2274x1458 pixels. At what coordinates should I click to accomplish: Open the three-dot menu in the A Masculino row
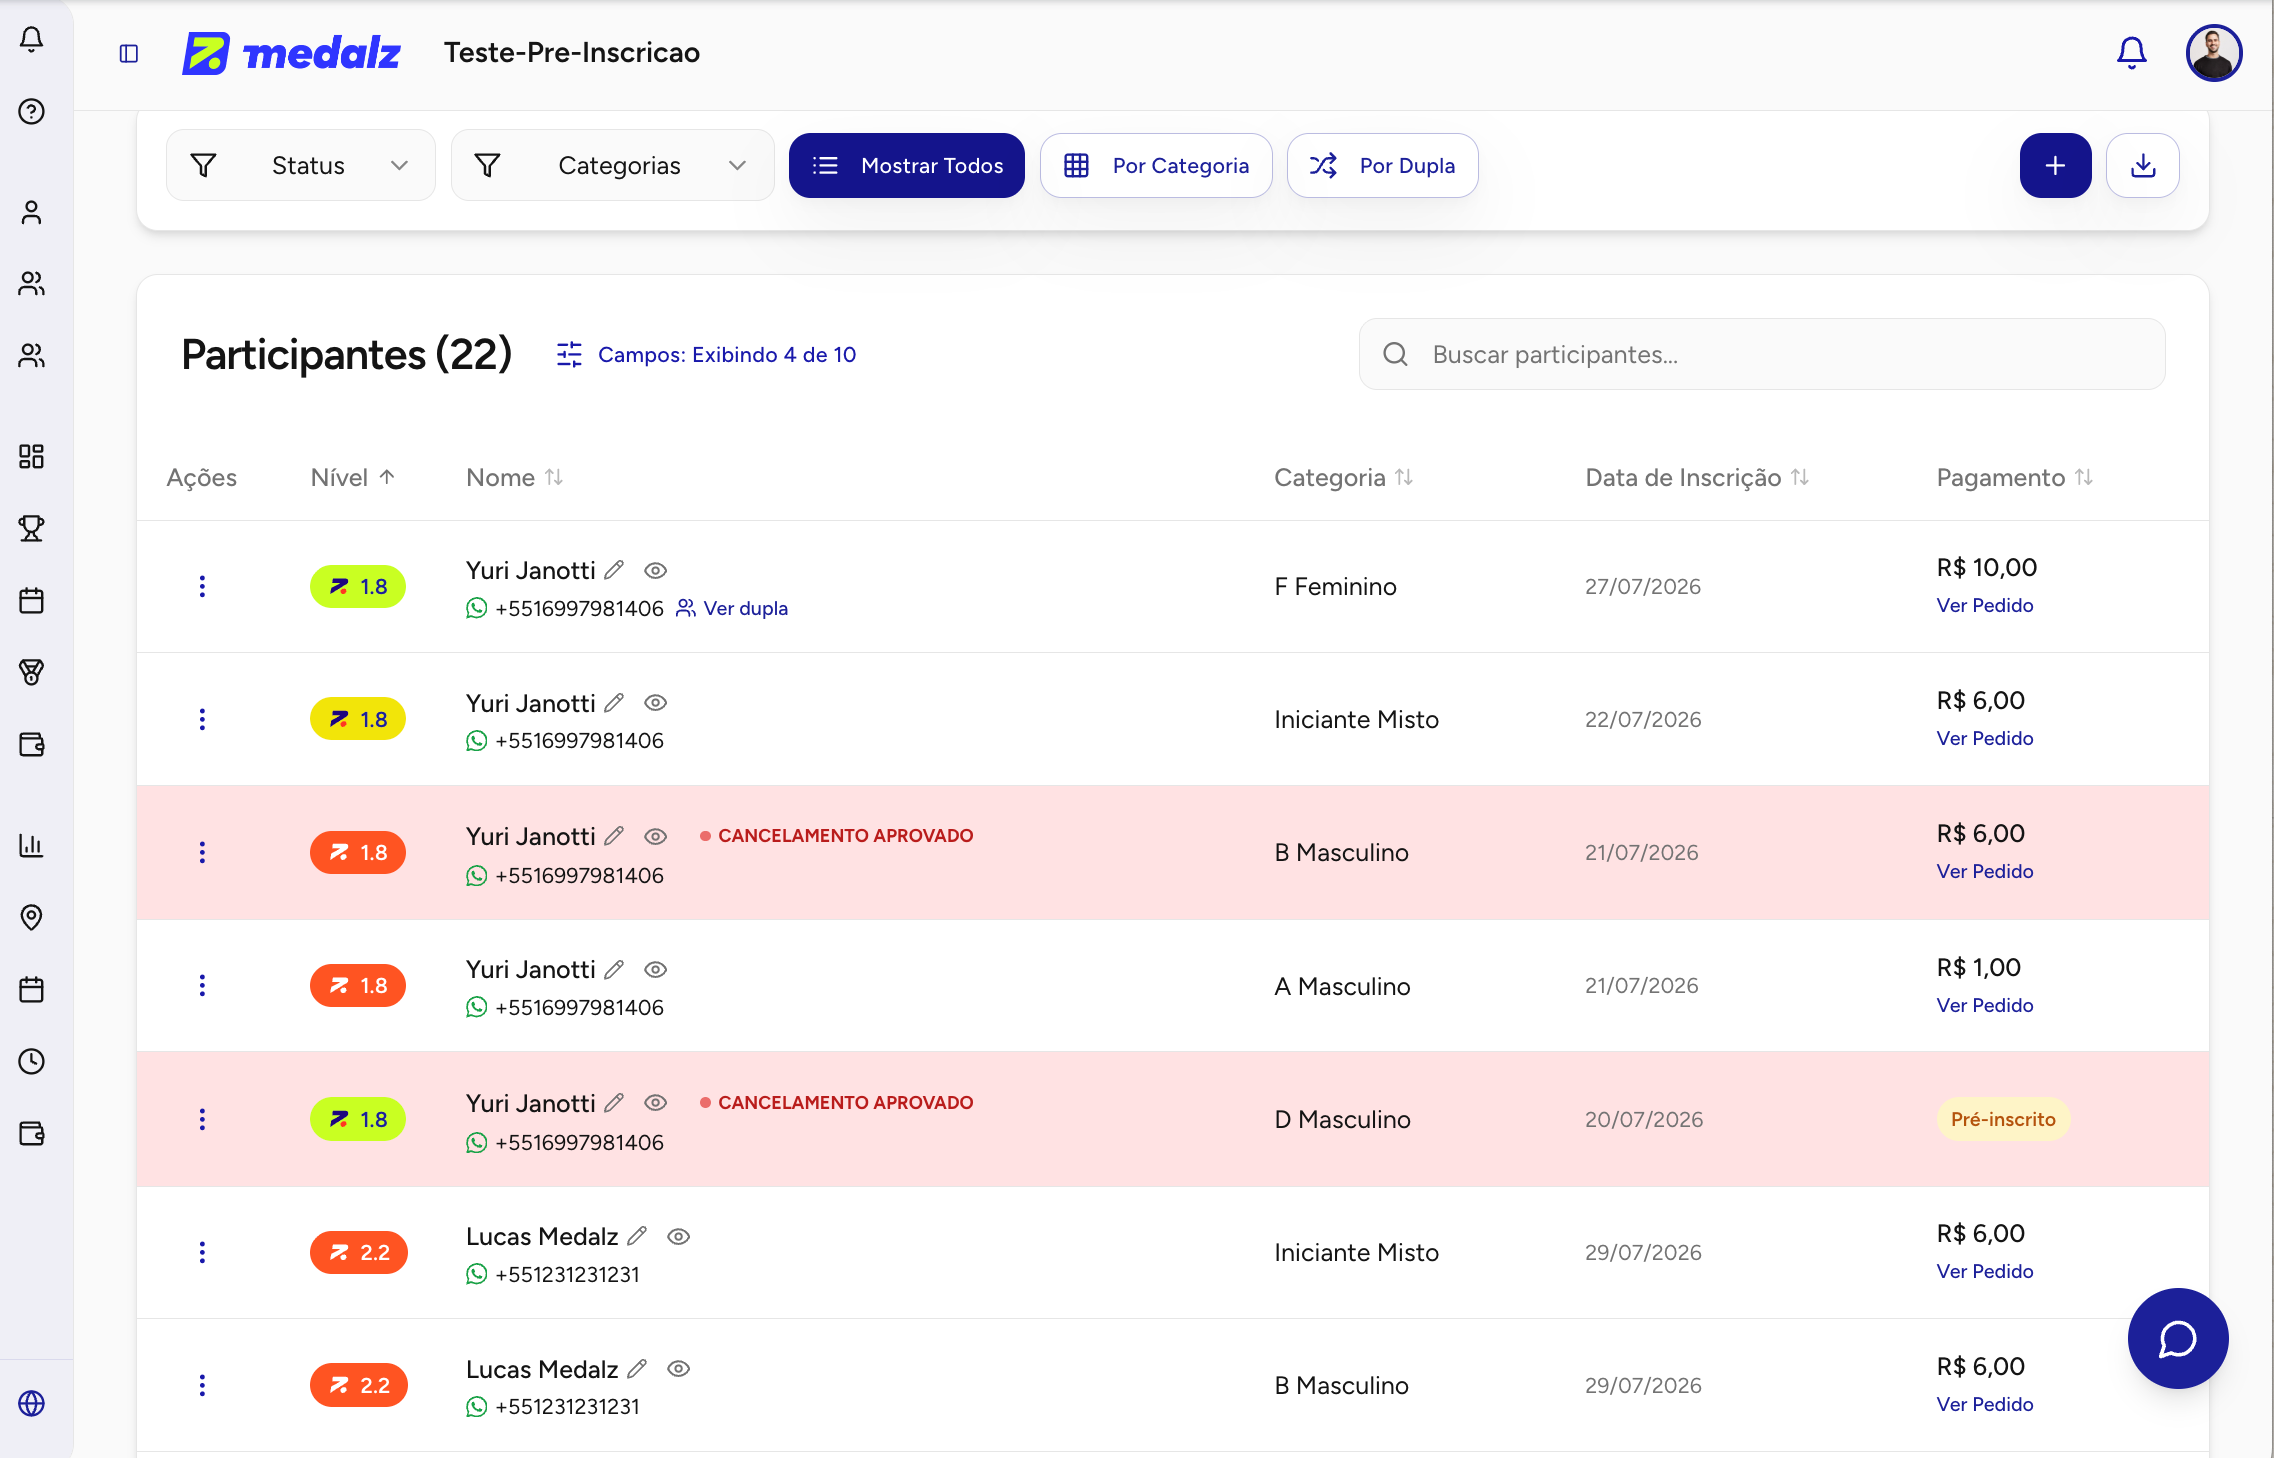tap(202, 986)
